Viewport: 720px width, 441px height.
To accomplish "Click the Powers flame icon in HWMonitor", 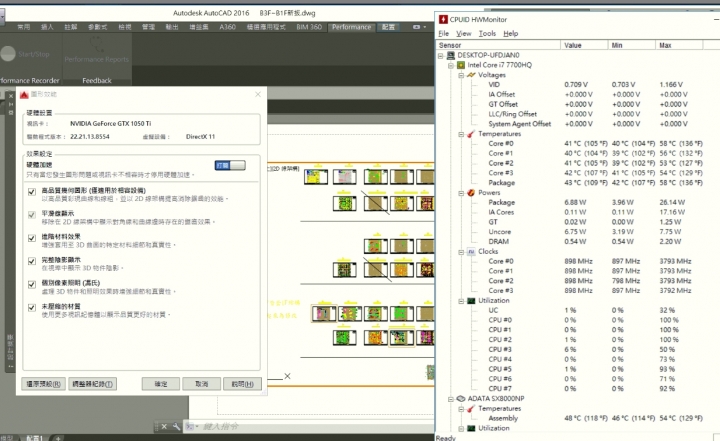I will click(x=471, y=192).
